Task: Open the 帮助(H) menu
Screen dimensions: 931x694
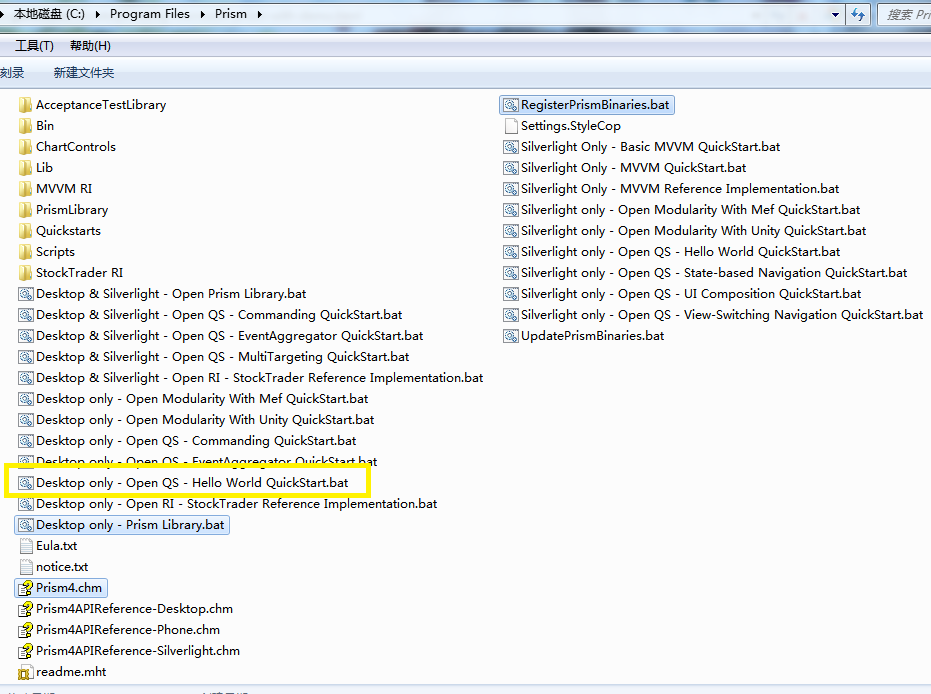Action: 90,46
